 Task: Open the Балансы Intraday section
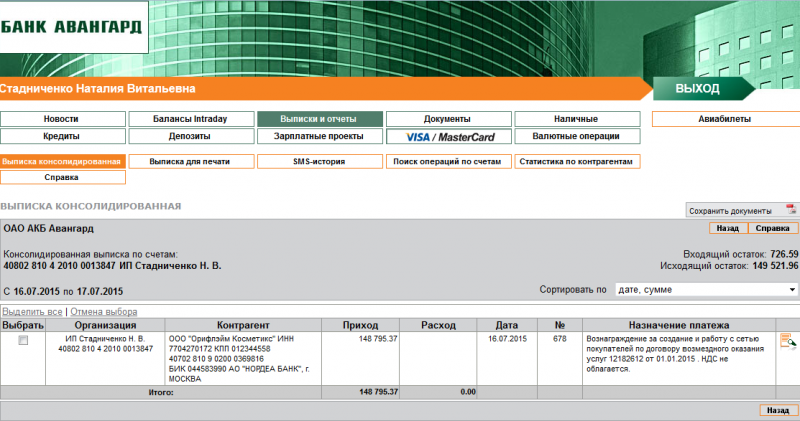(191, 119)
